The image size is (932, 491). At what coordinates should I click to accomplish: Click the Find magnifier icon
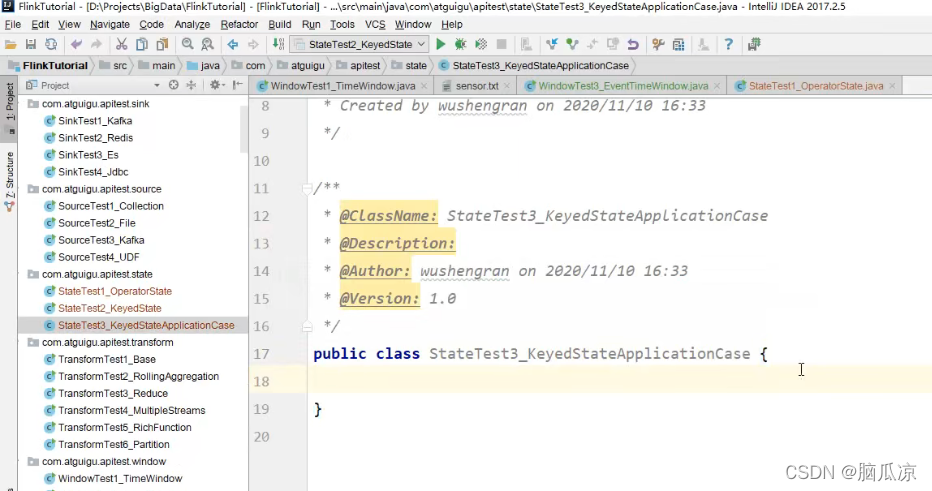(187, 45)
